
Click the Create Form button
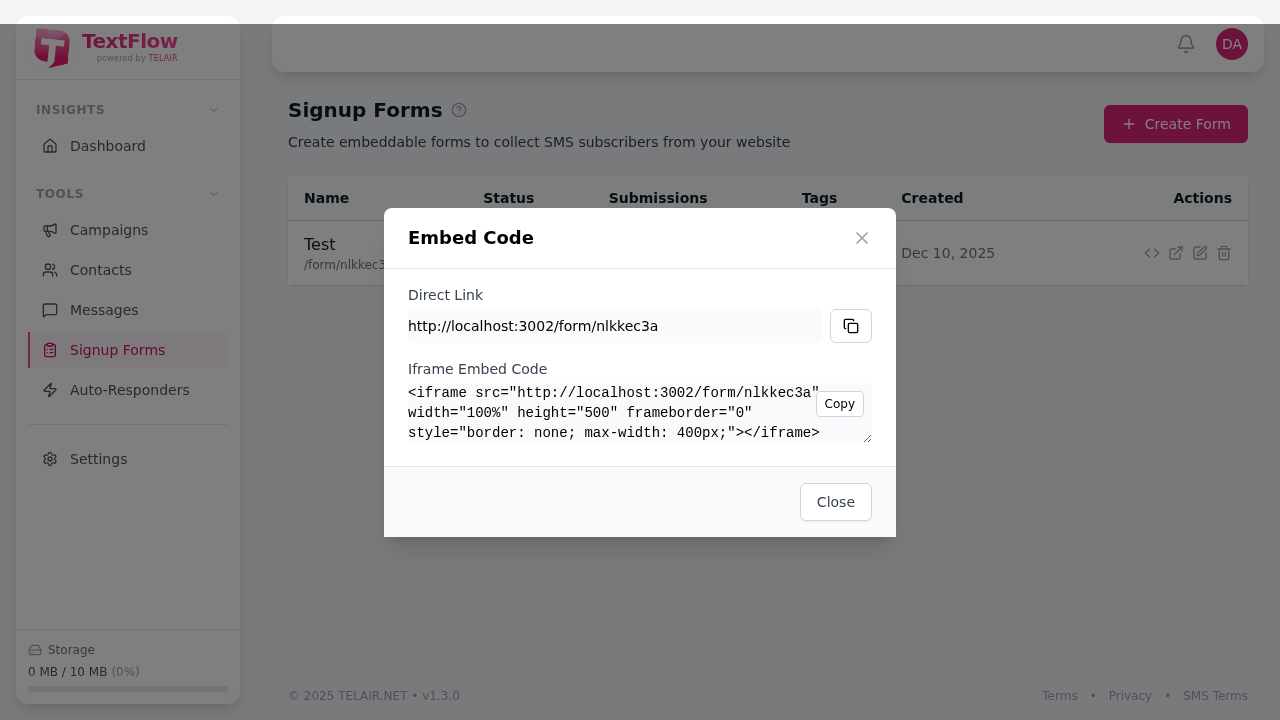coord(1175,124)
